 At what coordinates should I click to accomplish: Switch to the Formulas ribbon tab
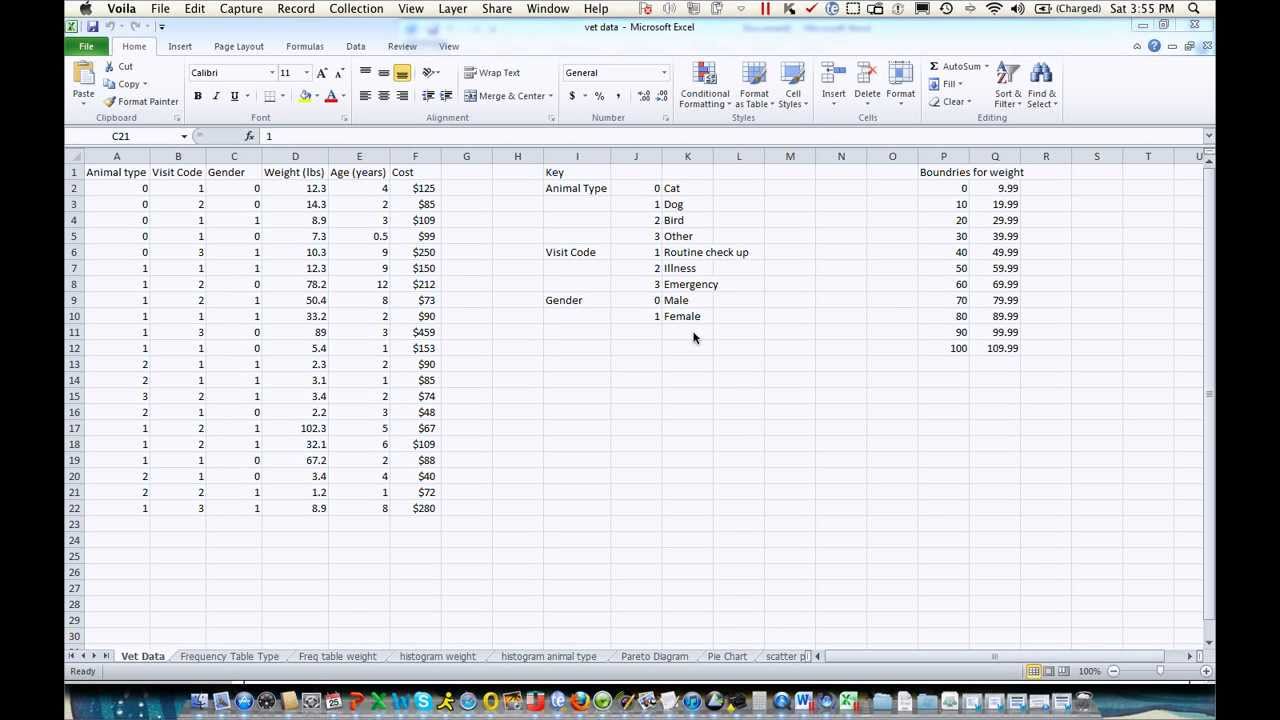pyautogui.click(x=305, y=47)
